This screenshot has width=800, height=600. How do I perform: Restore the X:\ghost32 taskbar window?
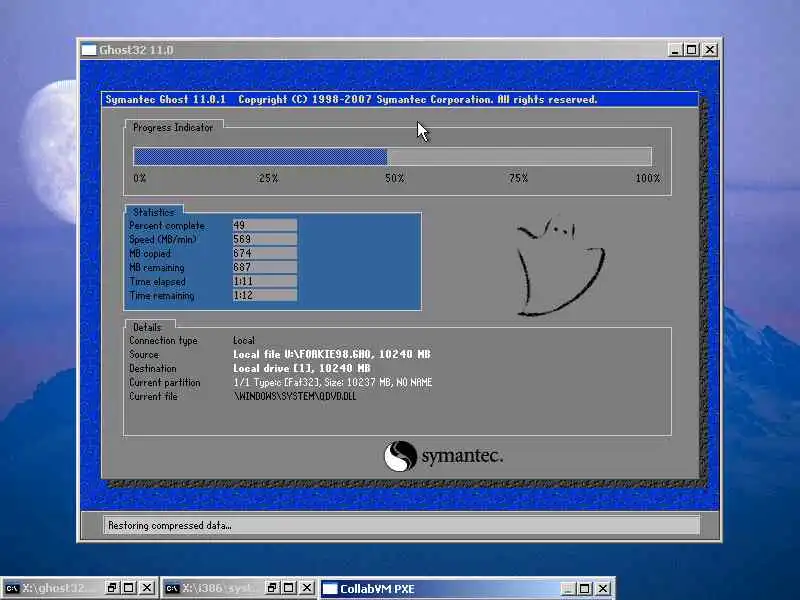click(x=112, y=588)
